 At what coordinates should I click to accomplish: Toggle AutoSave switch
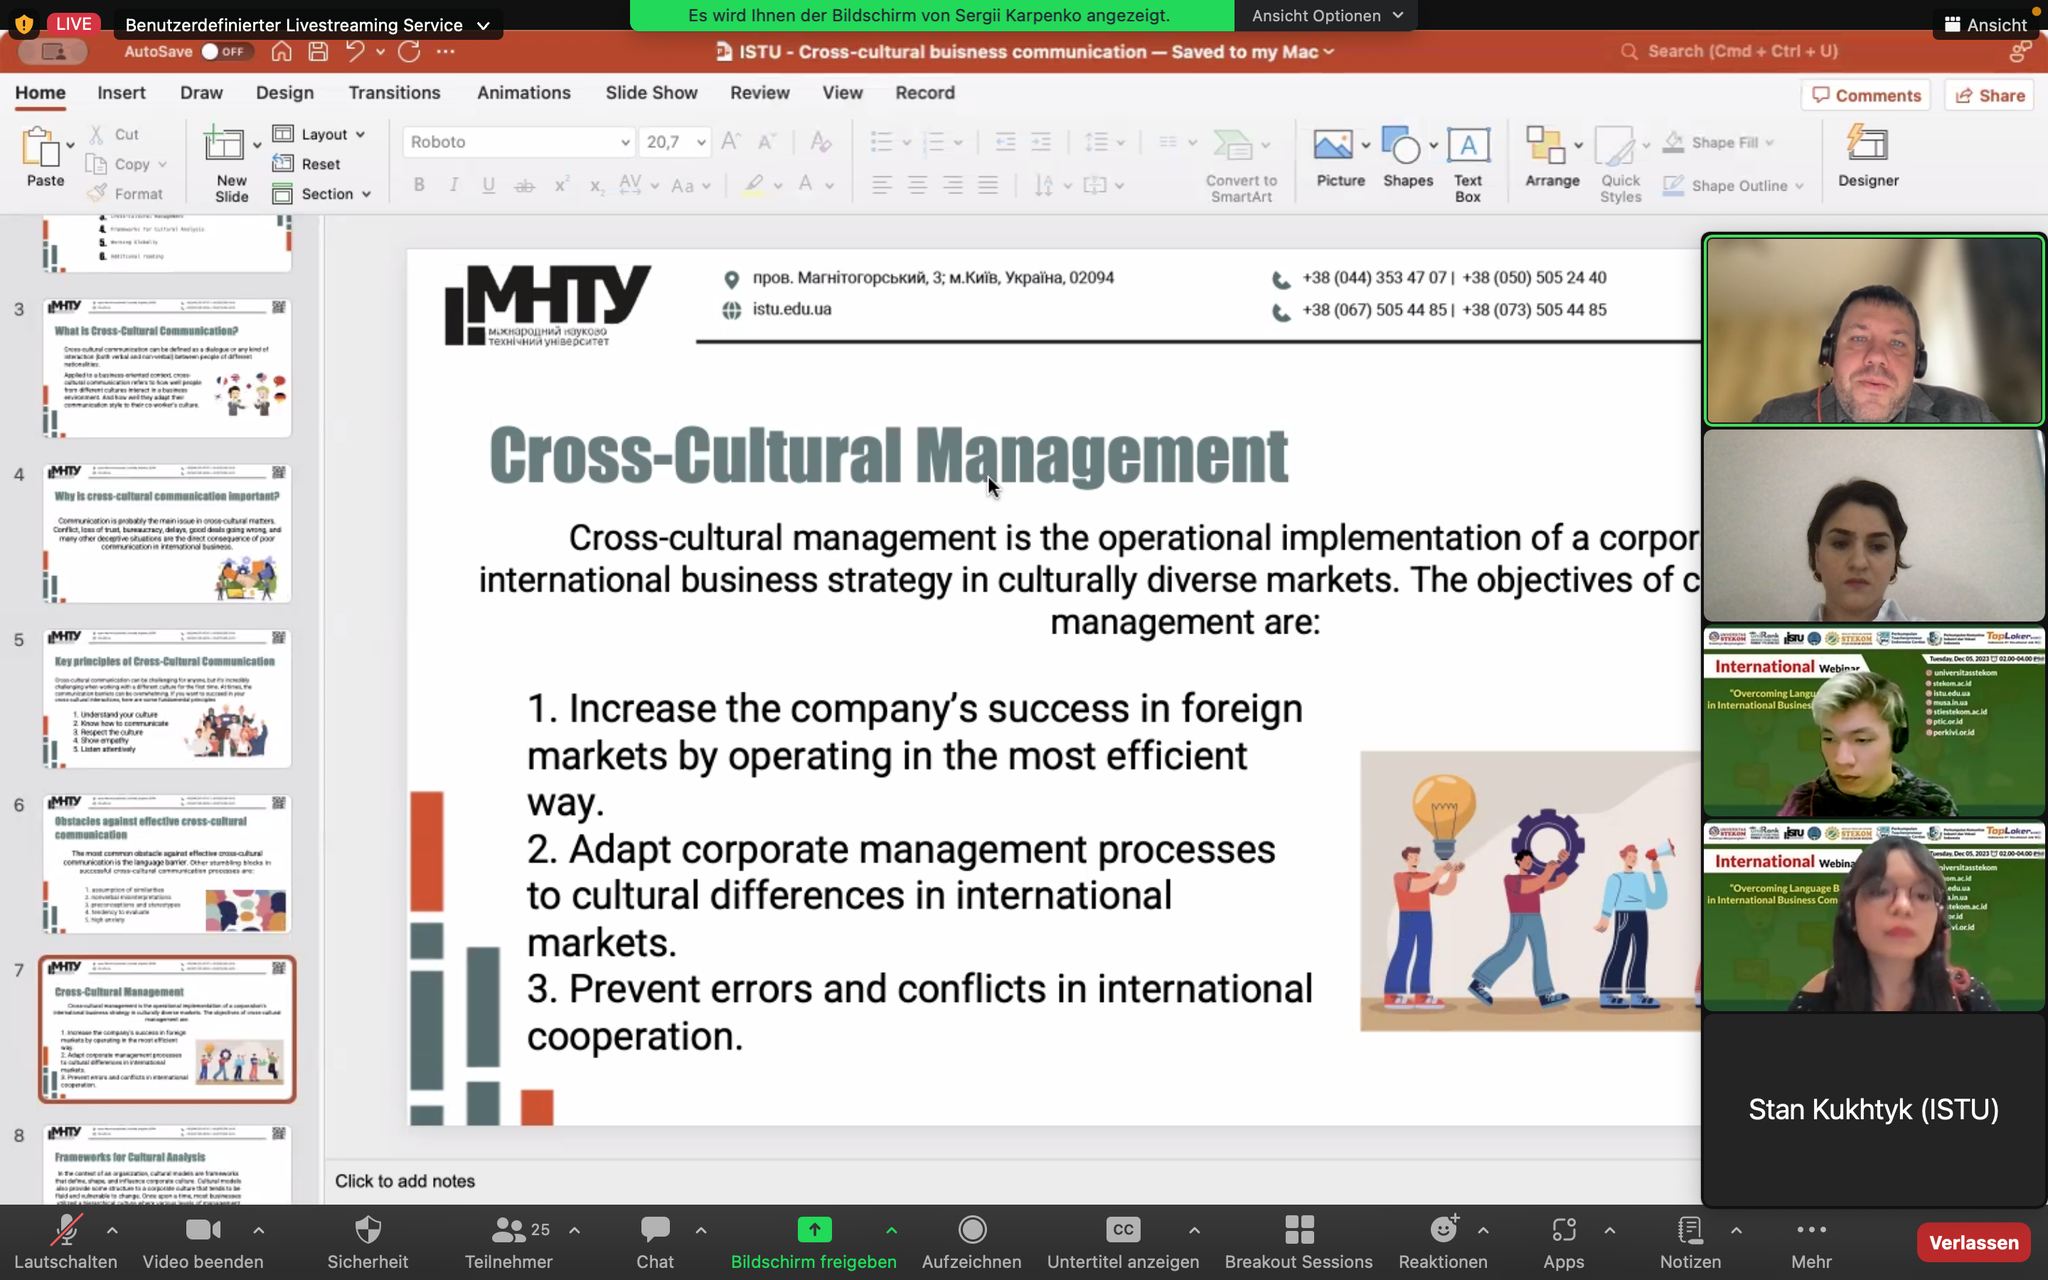224,52
